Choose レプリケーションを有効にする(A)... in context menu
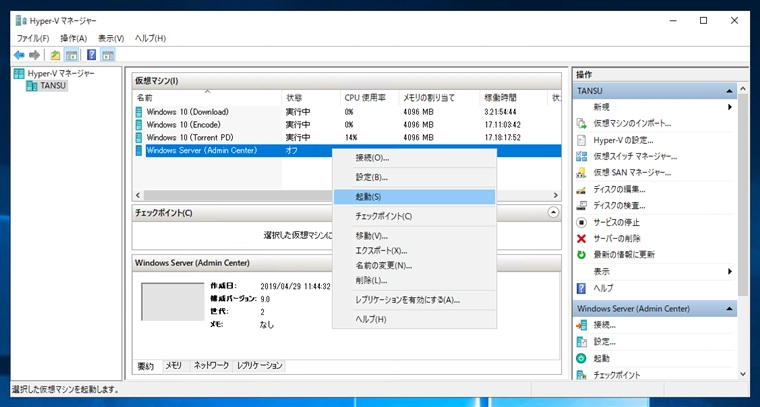Screen dimensions: 760x407 [x=414, y=300]
